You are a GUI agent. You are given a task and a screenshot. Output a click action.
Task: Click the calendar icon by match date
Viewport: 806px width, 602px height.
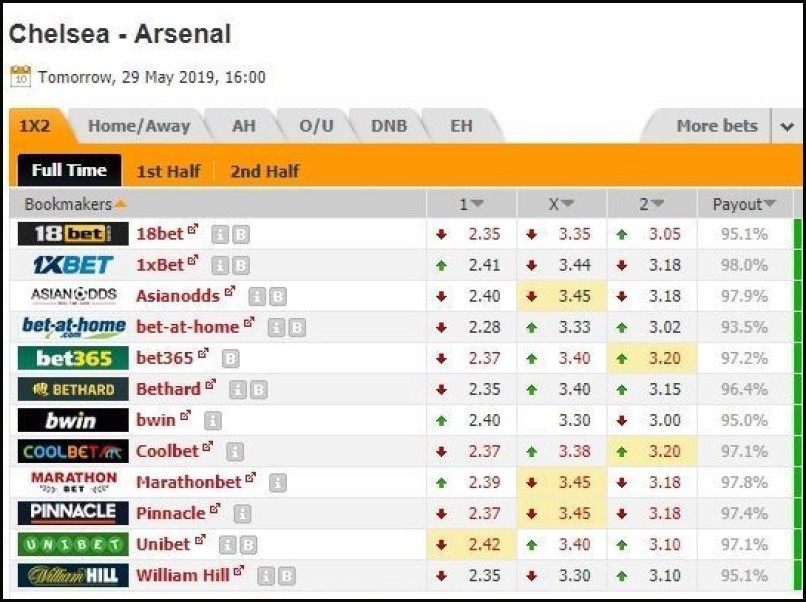[21, 77]
